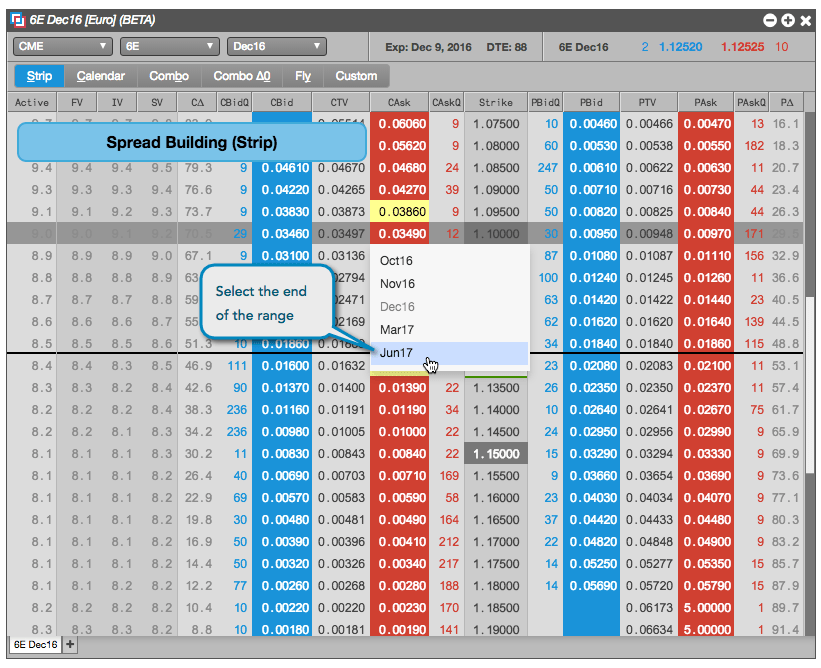Click futures bid price 1.12520
Viewport: 821px width, 668px height.
coord(680,47)
